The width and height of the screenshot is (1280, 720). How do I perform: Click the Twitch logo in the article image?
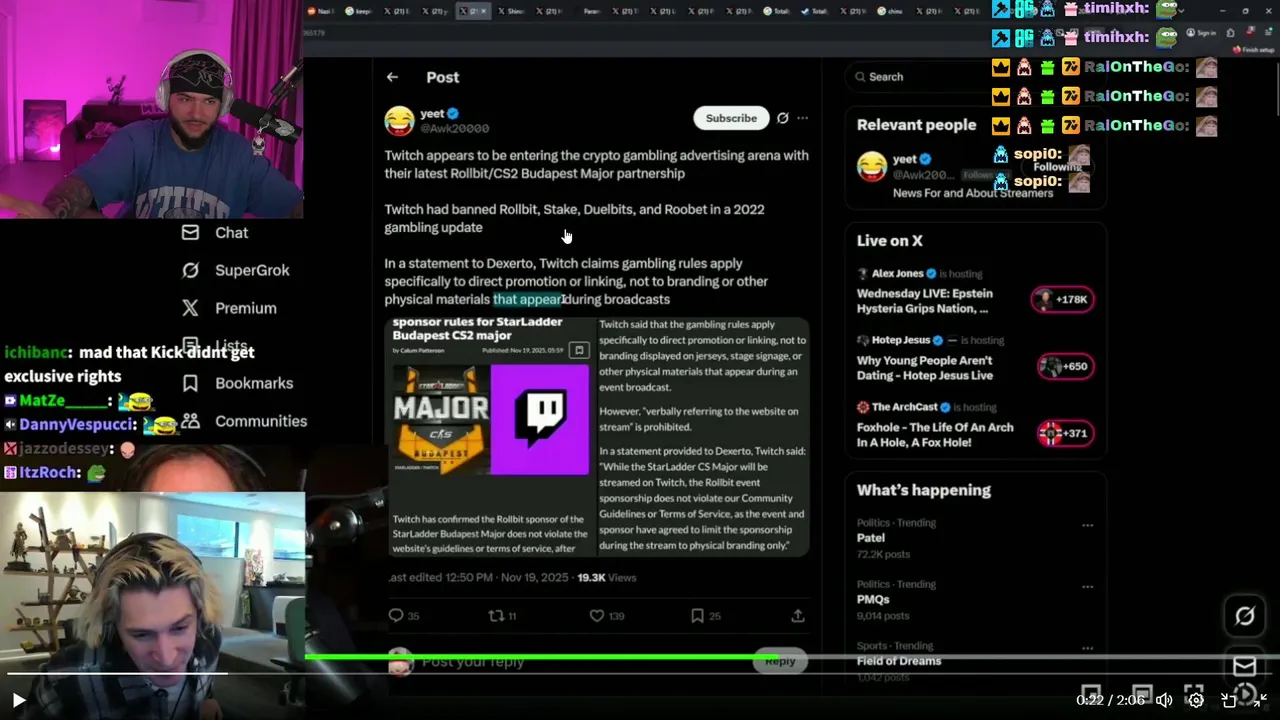click(x=540, y=419)
